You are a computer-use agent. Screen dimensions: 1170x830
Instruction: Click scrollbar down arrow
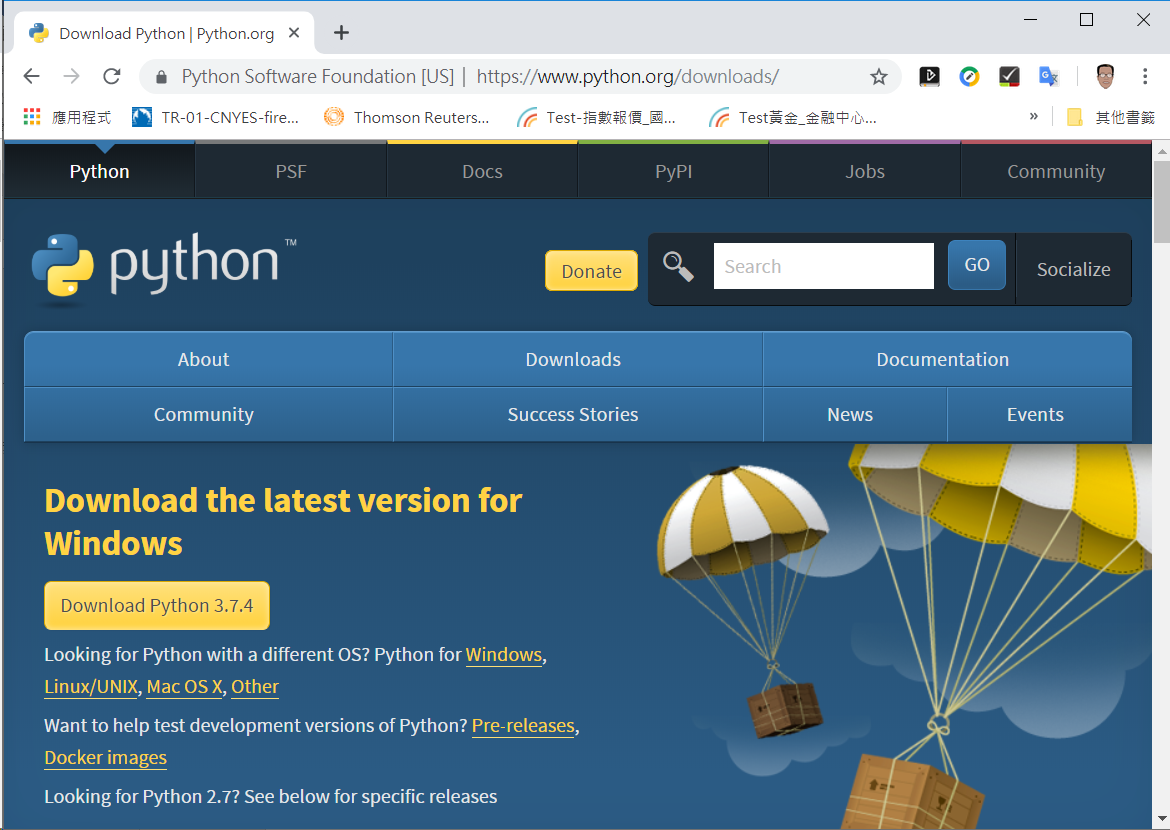click(1162, 820)
